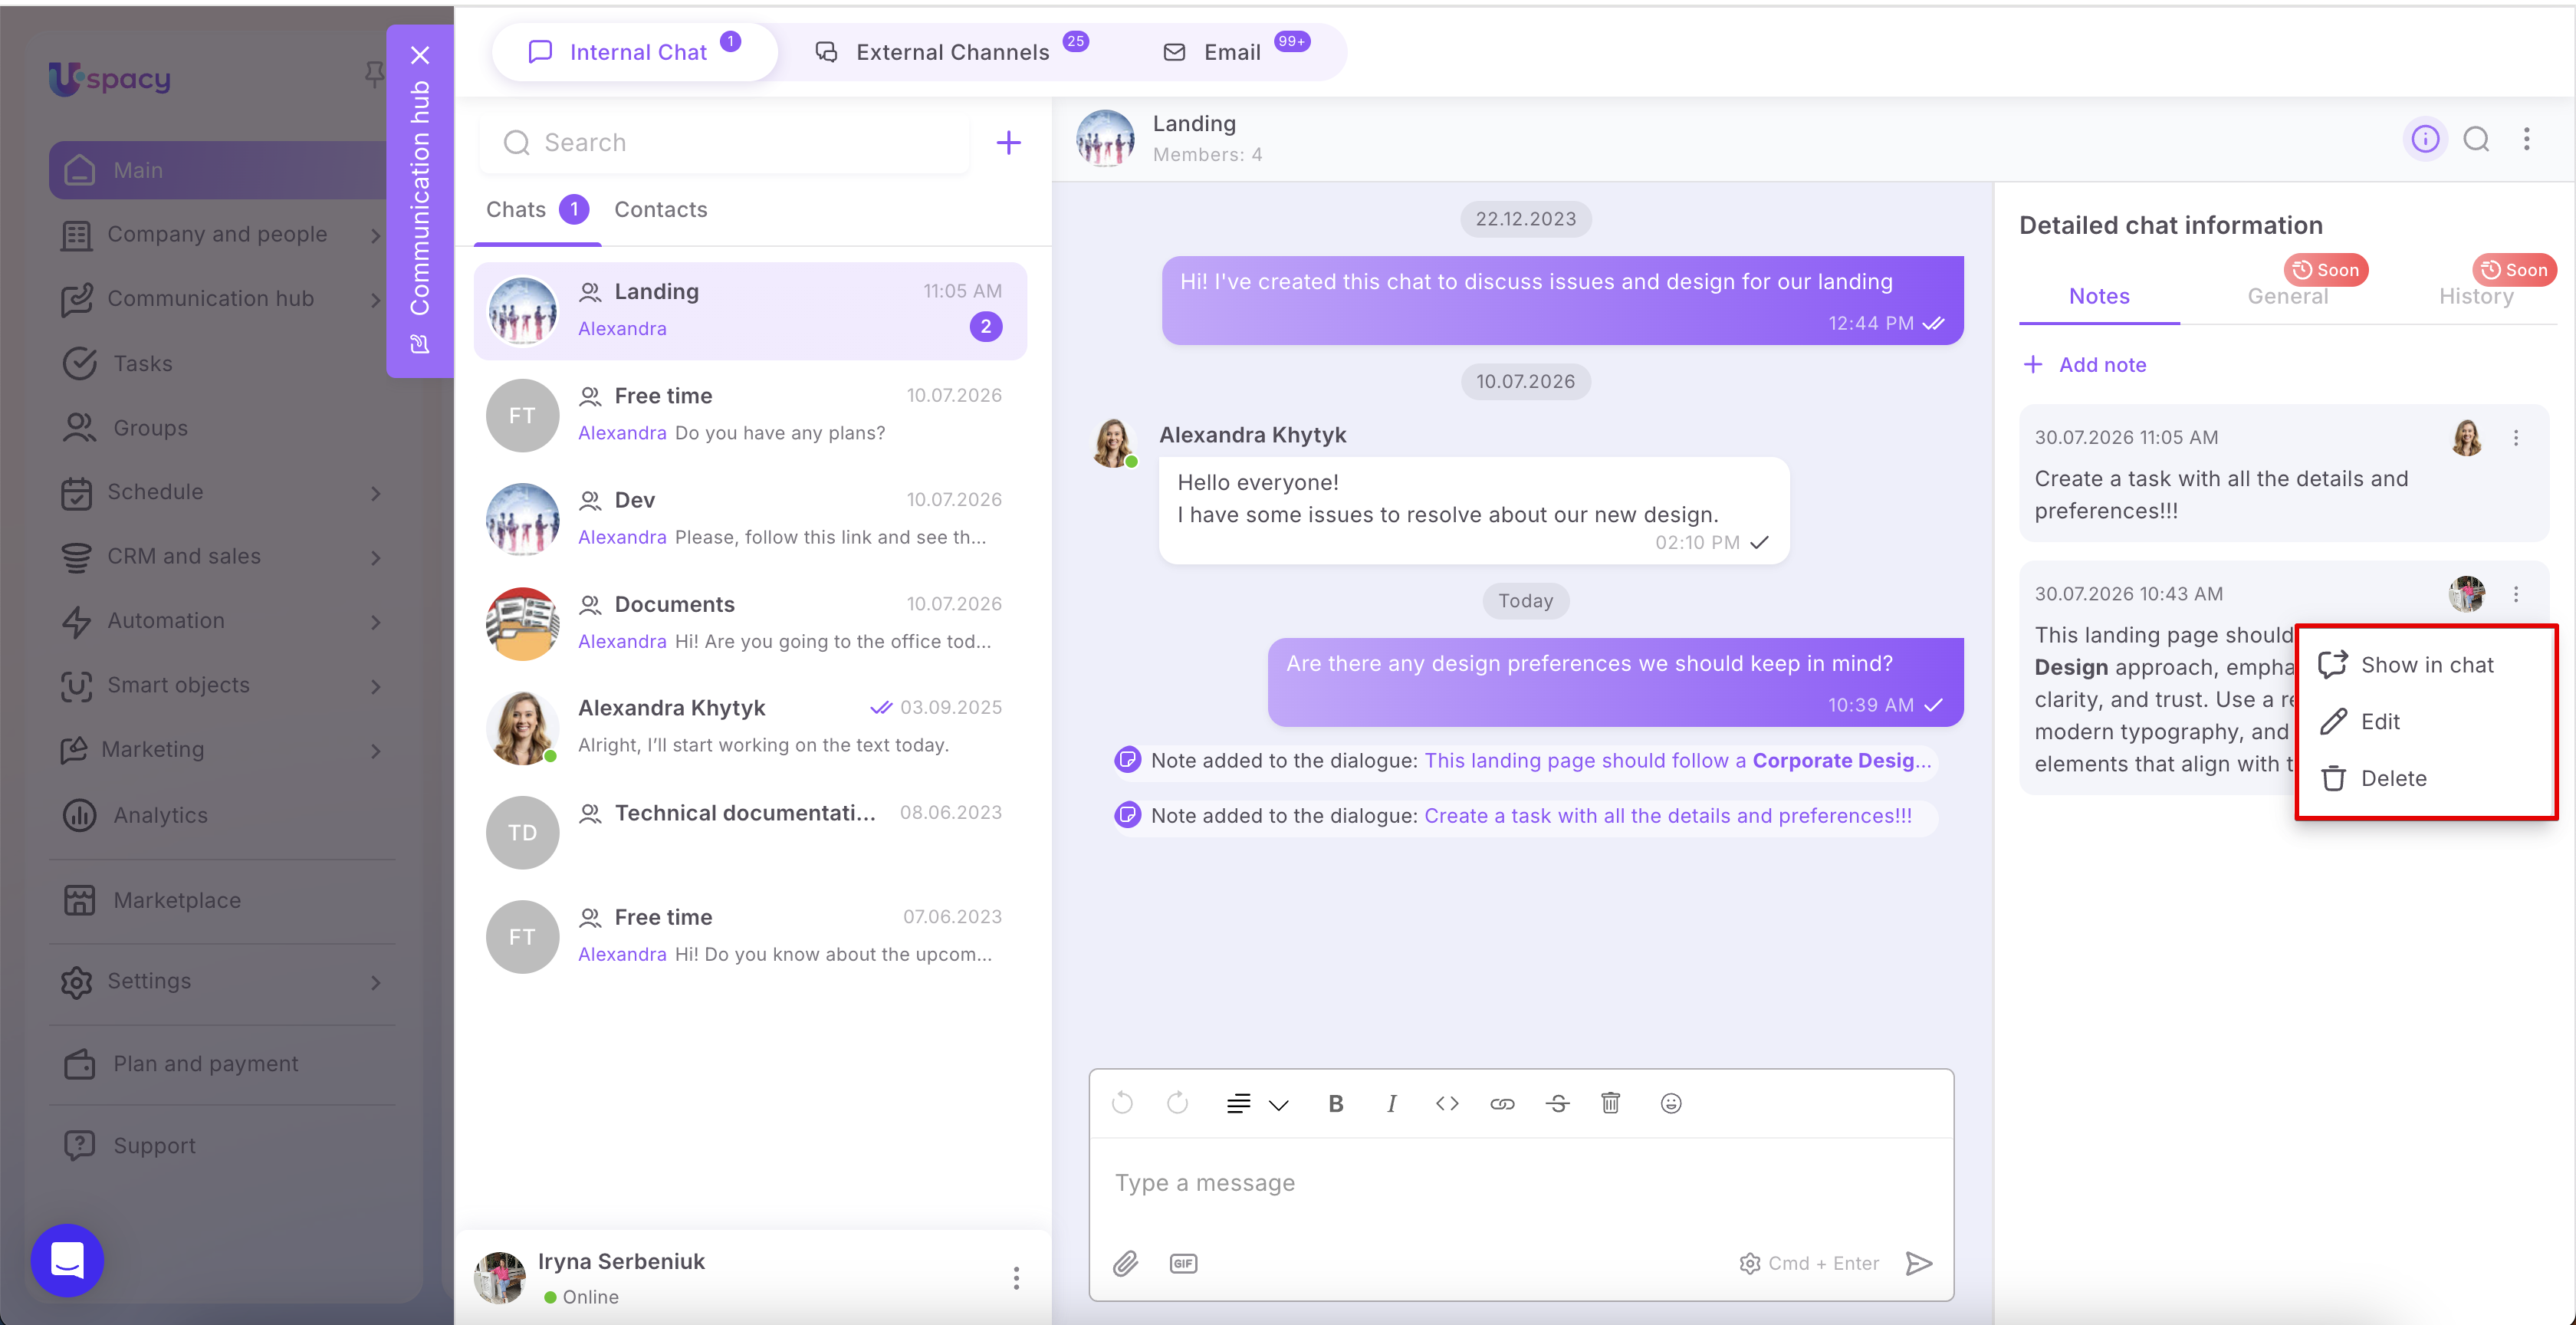Insert a link in the message
The height and width of the screenshot is (1325, 2576).
pyautogui.click(x=1502, y=1103)
